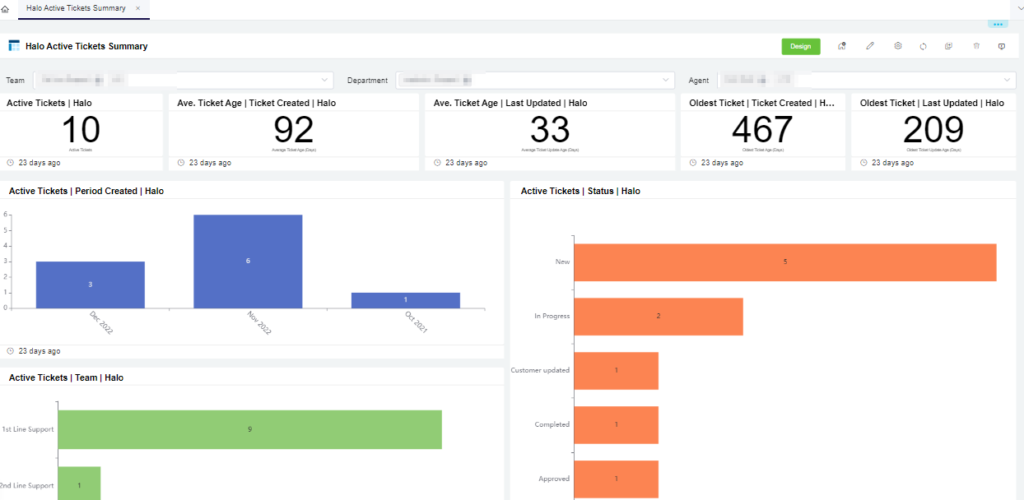Screen dimensions: 1024x500
Task: Click the 'Nov 2022' axis label
Action: [259, 323]
